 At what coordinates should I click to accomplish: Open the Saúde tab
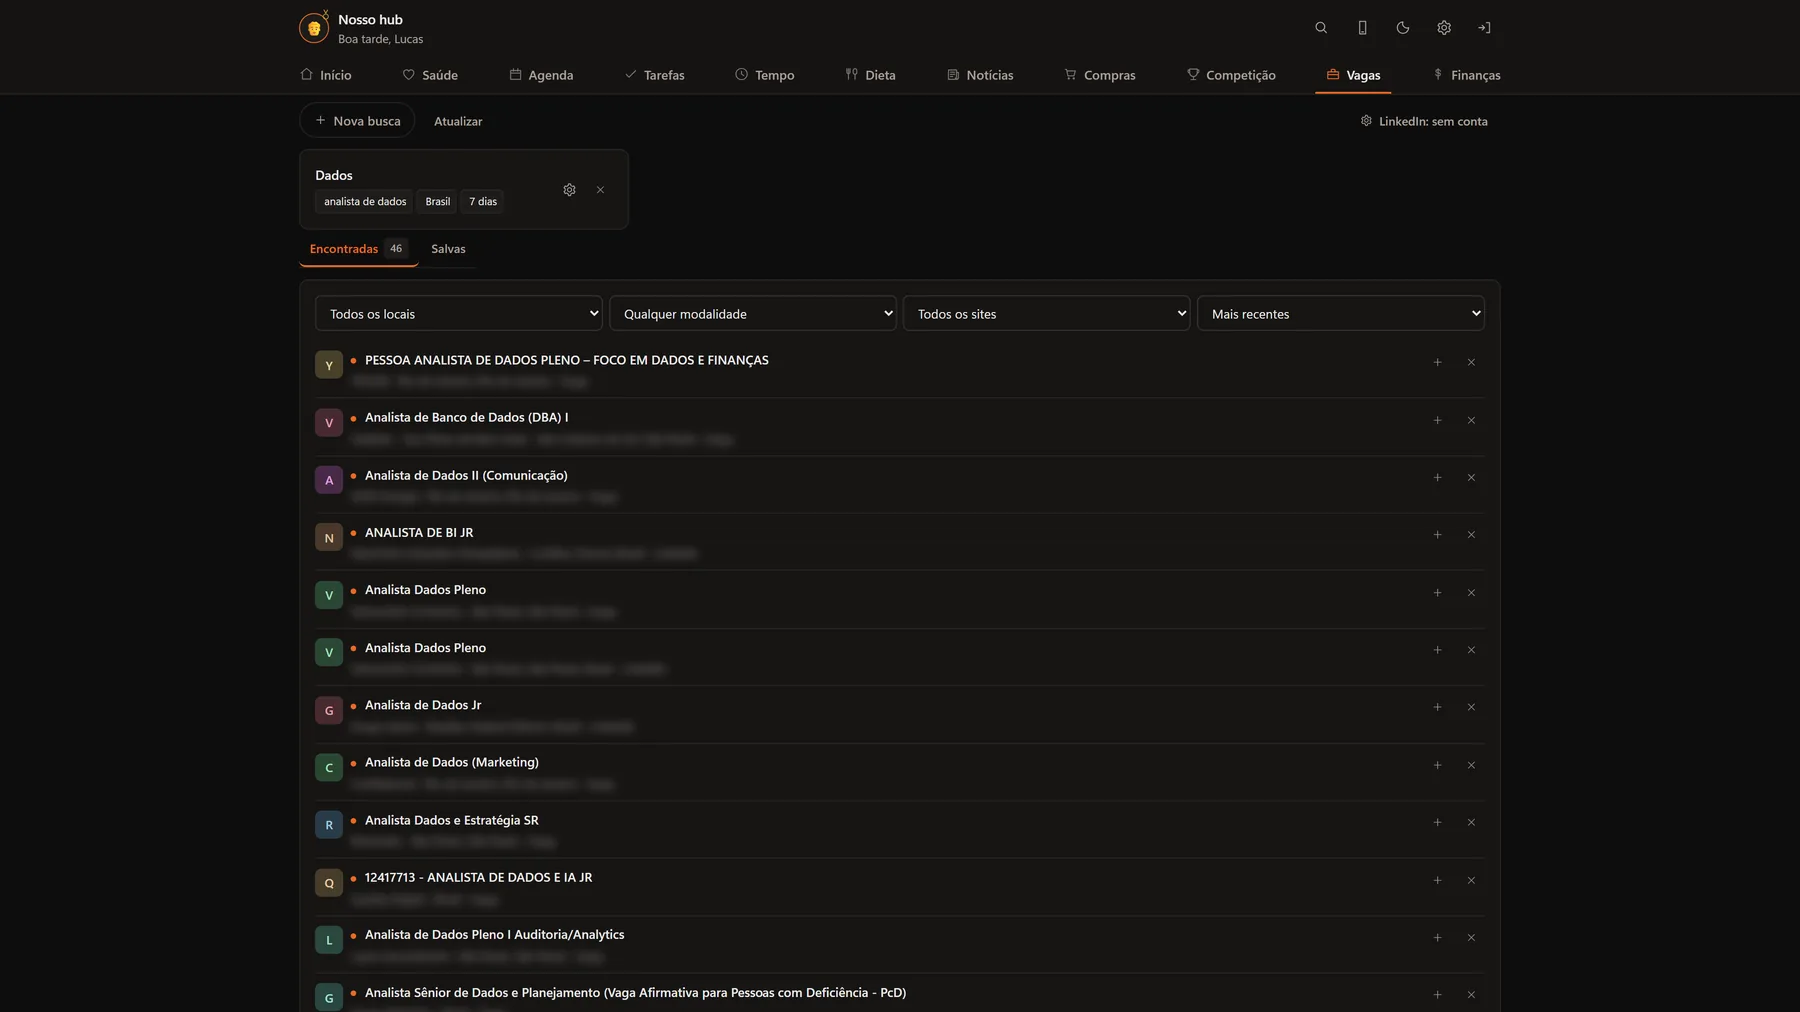click(430, 75)
